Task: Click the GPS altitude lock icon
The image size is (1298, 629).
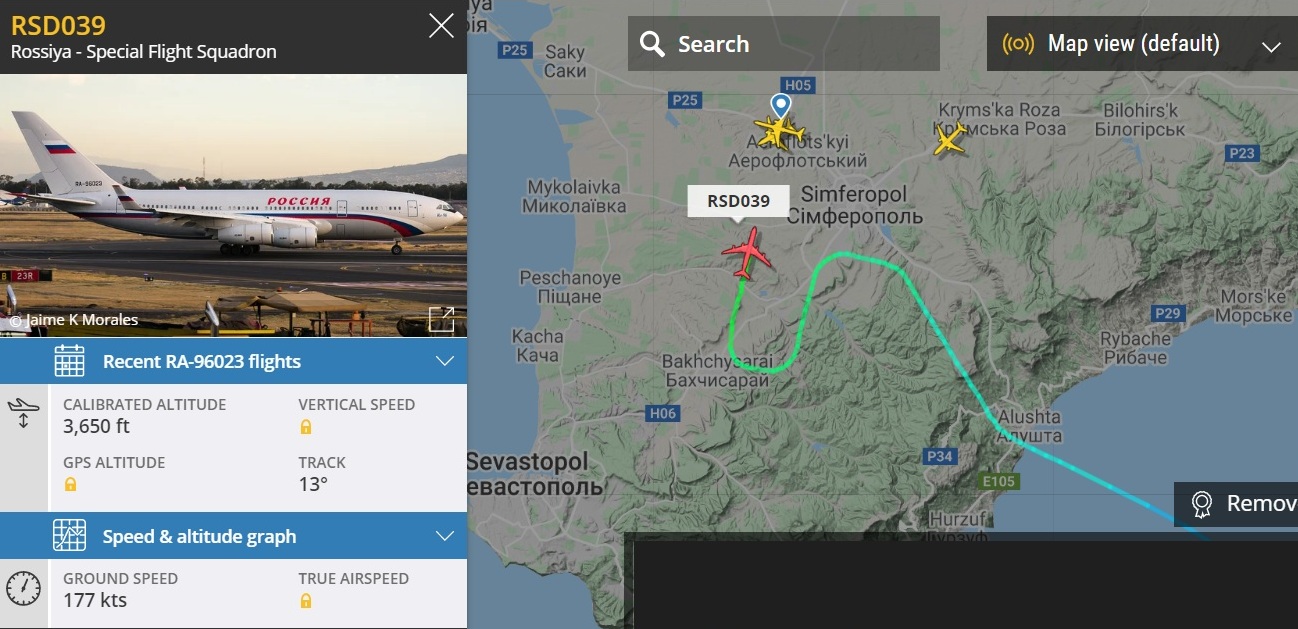Action: coord(70,485)
